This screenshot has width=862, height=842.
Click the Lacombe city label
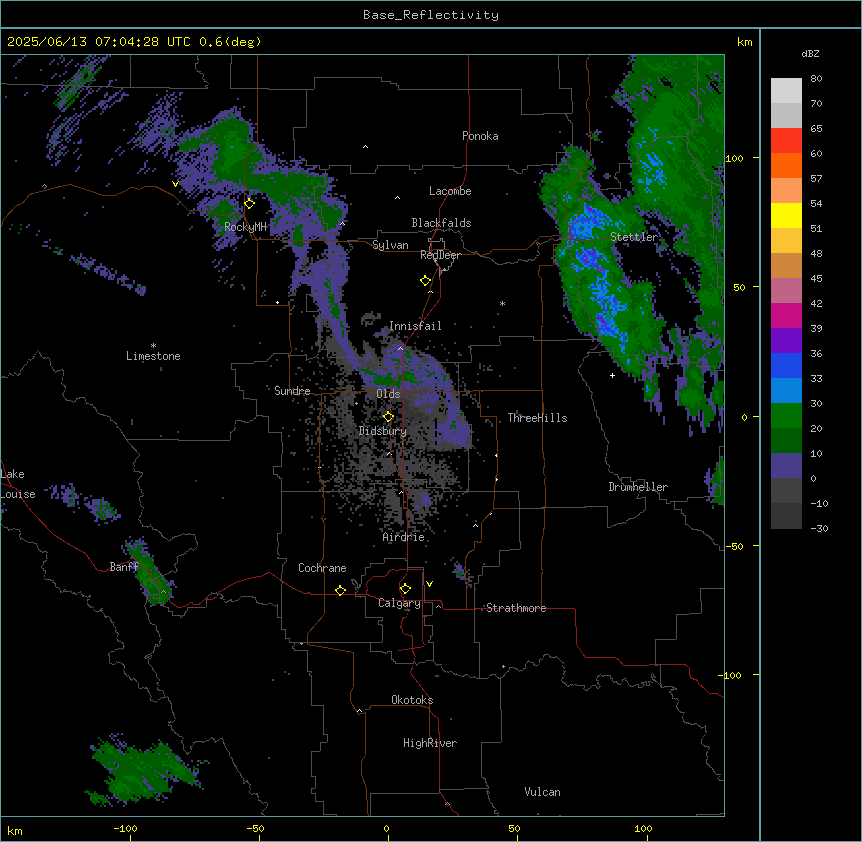click(x=450, y=191)
